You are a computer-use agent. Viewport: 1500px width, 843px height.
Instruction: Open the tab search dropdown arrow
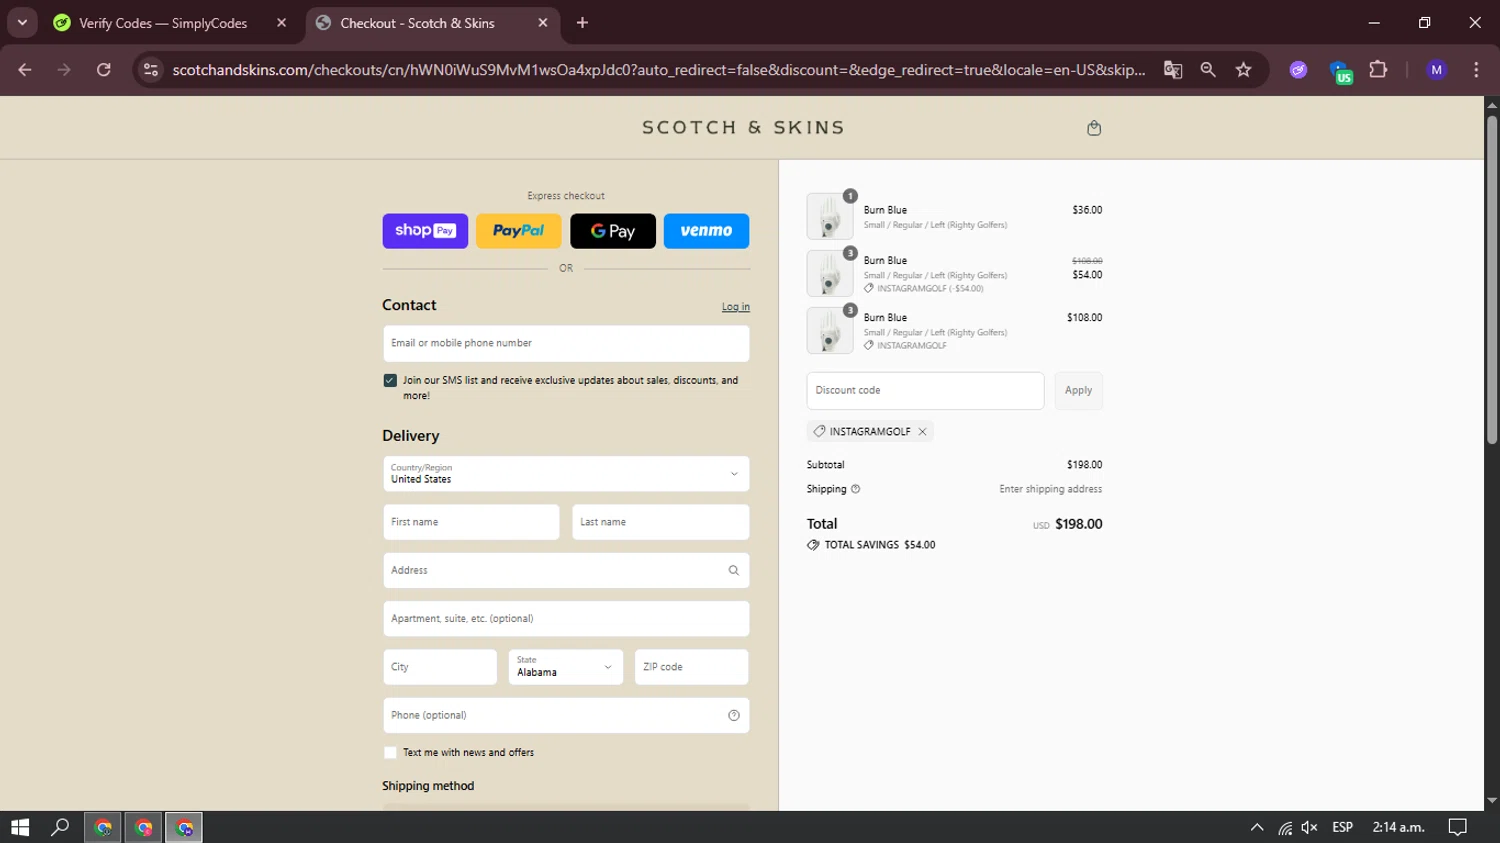click(x=22, y=23)
